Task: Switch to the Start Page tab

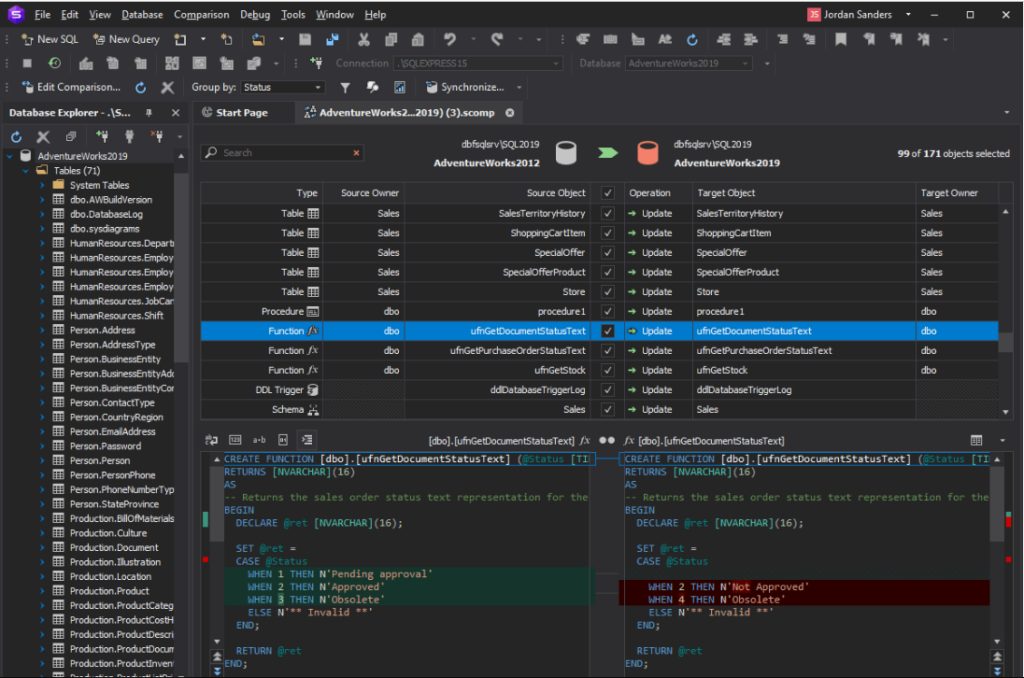Action: pyautogui.click(x=240, y=113)
